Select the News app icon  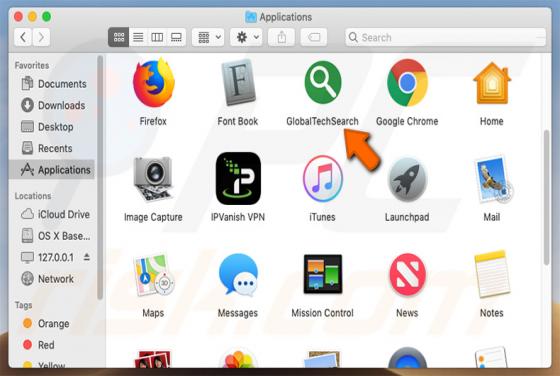(407, 275)
